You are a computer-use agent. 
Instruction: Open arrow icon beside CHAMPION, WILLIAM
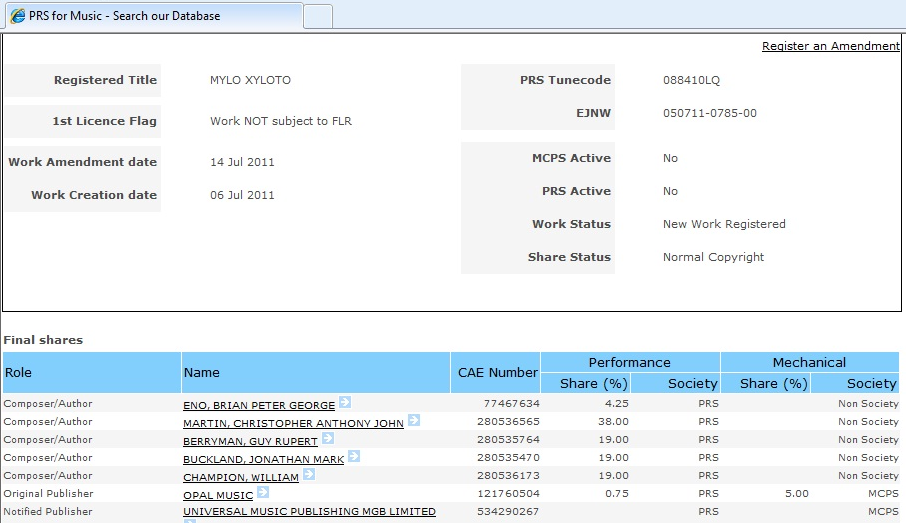(309, 474)
